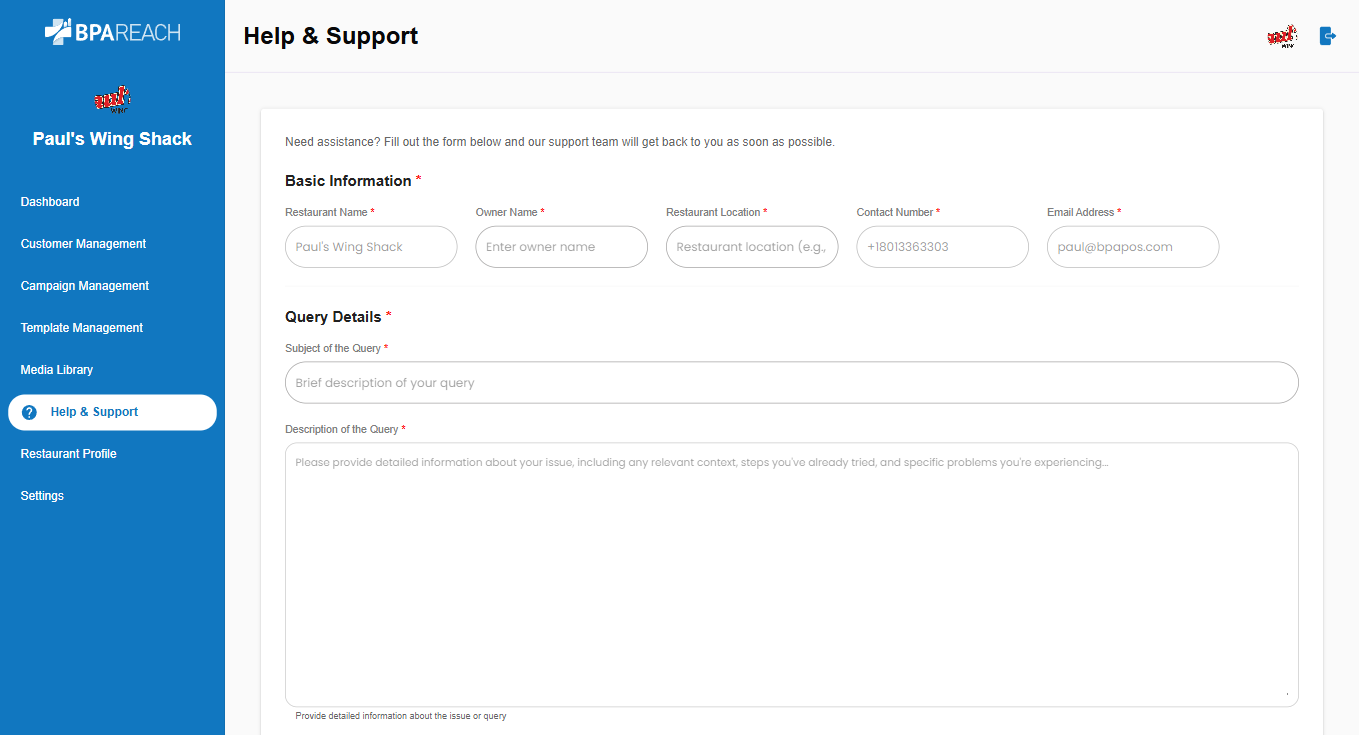Open Campaign Management page
This screenshot has width=1359, height=735.
click(85, 286)
